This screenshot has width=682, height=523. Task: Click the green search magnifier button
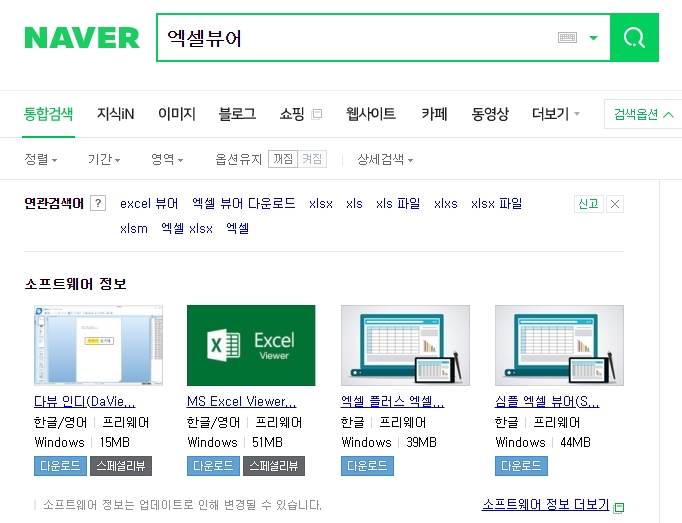634,37
